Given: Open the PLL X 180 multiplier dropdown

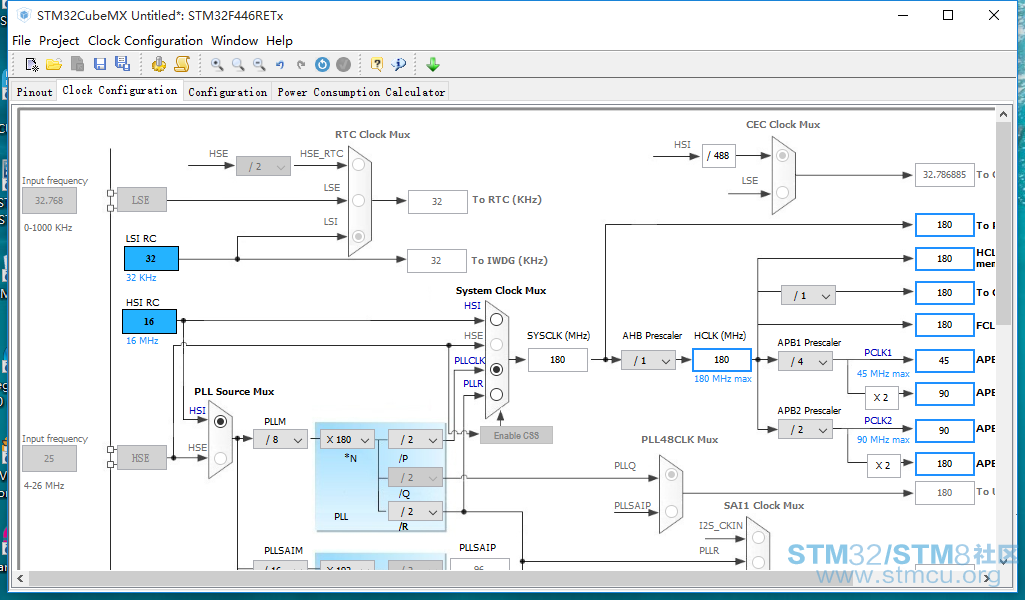Looking at the screenshot, I should click(348, 440).
